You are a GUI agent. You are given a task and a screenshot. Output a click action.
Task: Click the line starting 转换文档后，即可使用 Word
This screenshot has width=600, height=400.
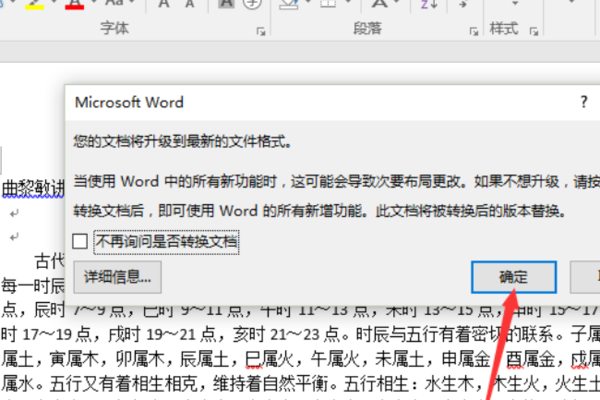[x=320, y=211]
